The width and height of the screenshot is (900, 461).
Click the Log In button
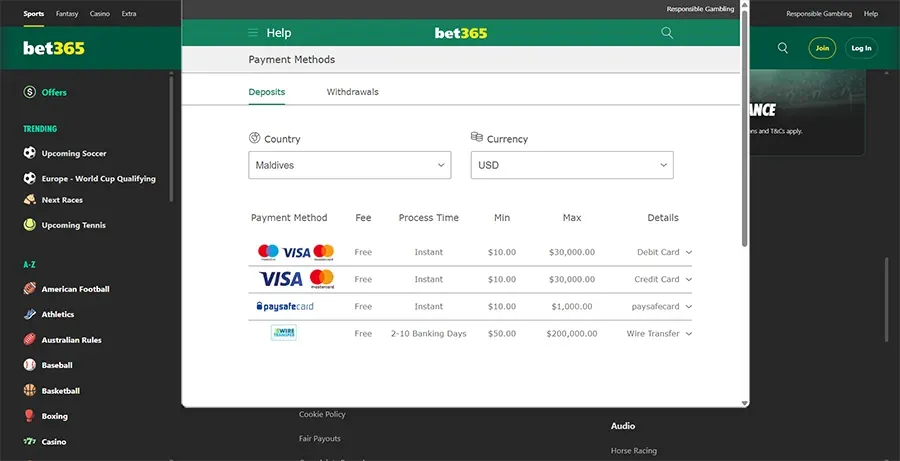861,48
